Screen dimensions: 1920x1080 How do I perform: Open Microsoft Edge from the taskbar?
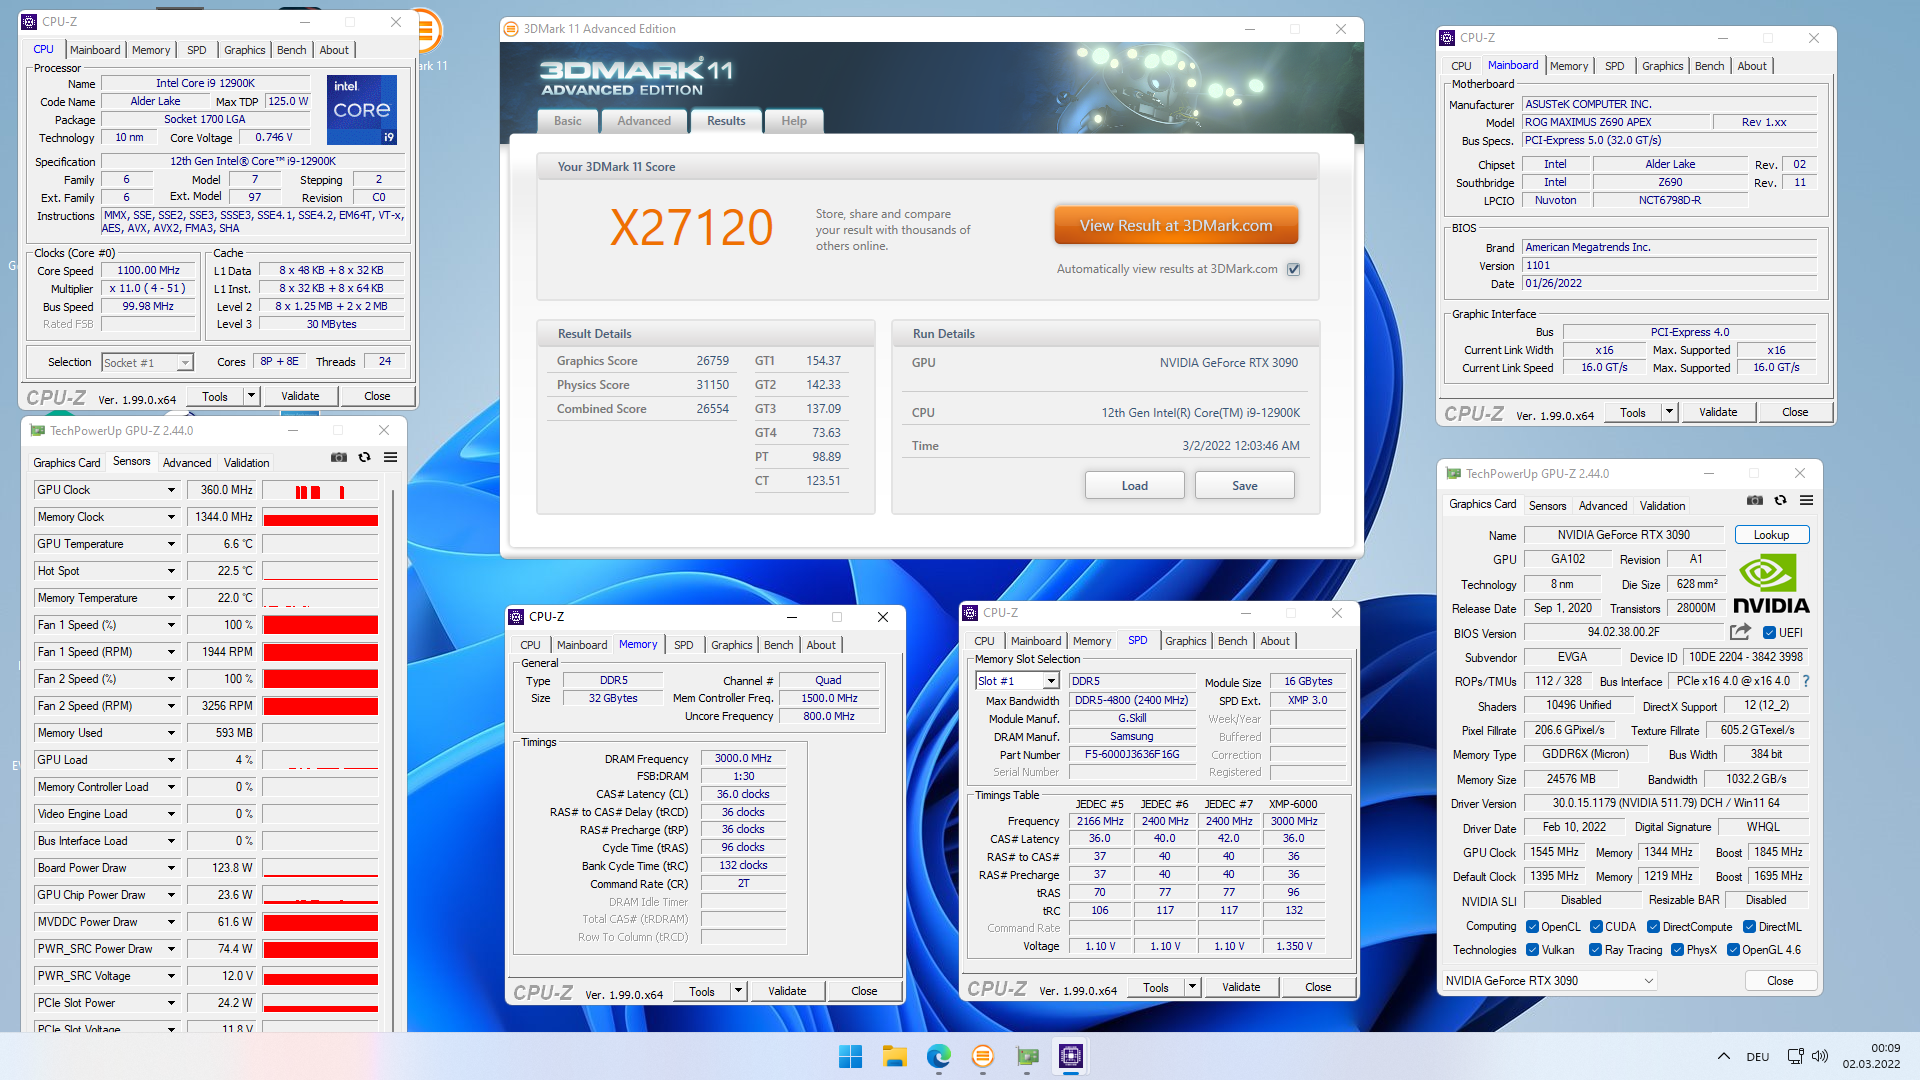[939, 1056]
